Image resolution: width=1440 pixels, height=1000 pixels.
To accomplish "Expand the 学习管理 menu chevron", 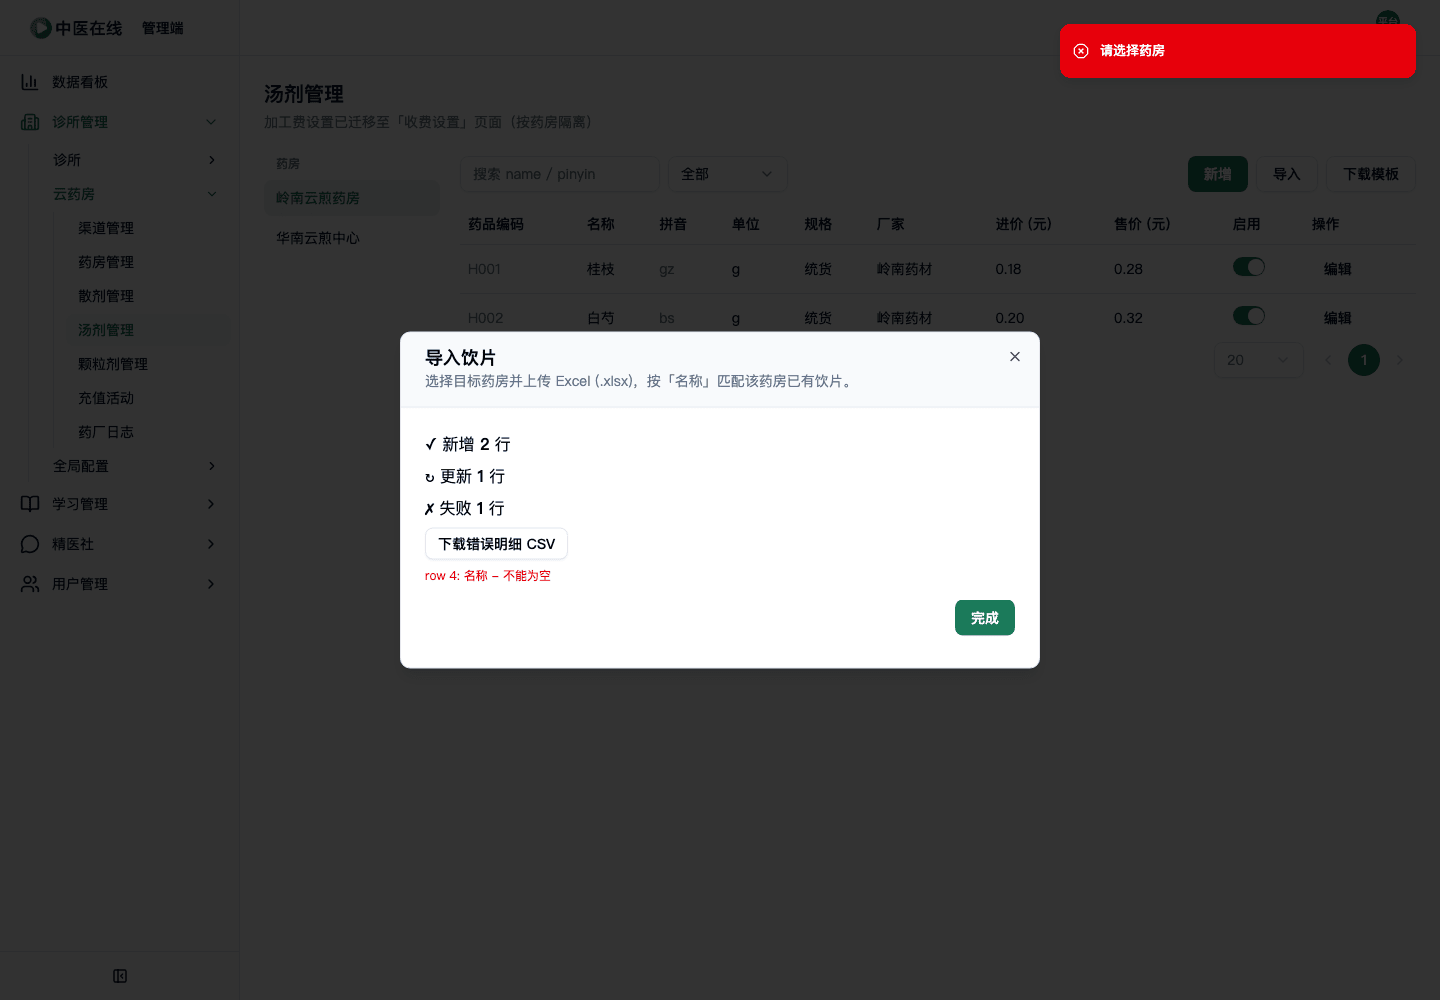I will pyautogui.click(x=211, y=504).
